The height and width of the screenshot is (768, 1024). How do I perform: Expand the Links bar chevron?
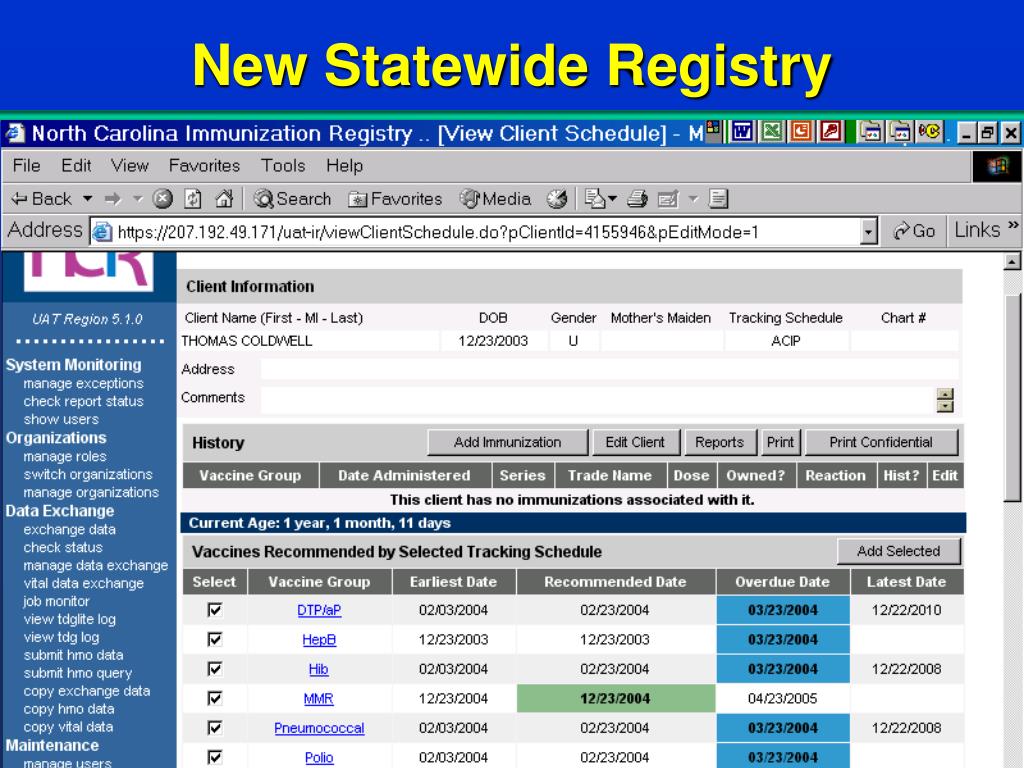(1013, 225)
